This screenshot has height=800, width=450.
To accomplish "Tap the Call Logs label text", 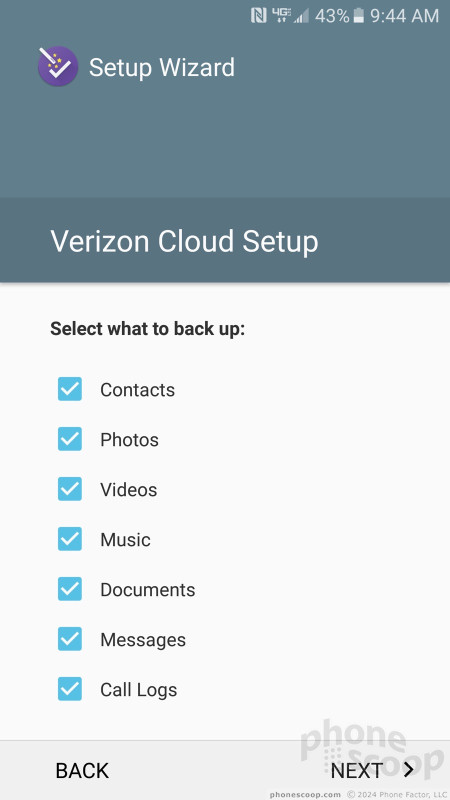I will (139, 690).
